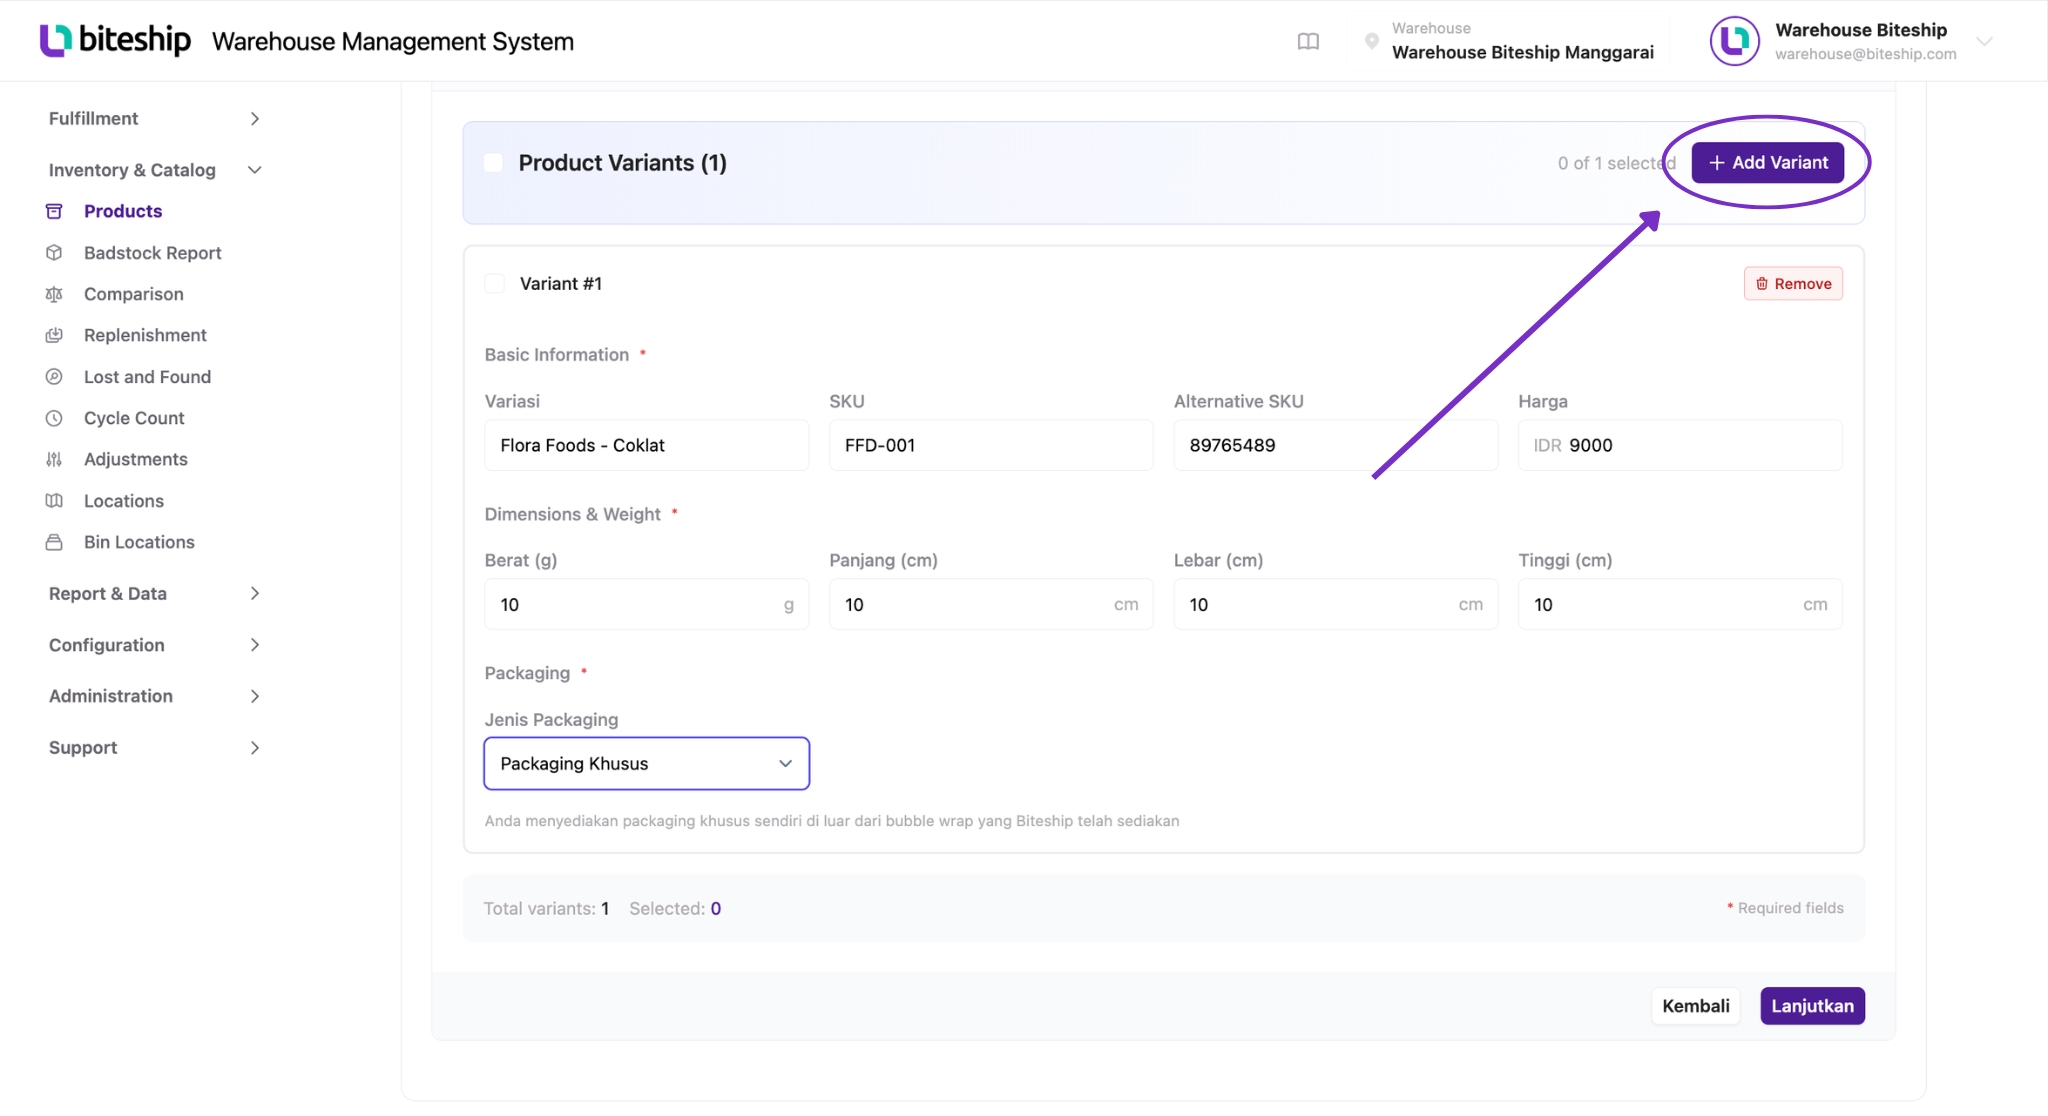Expand the Report & Data section
Viewport: 2048px width, 1116px height.
click(155, 594)
